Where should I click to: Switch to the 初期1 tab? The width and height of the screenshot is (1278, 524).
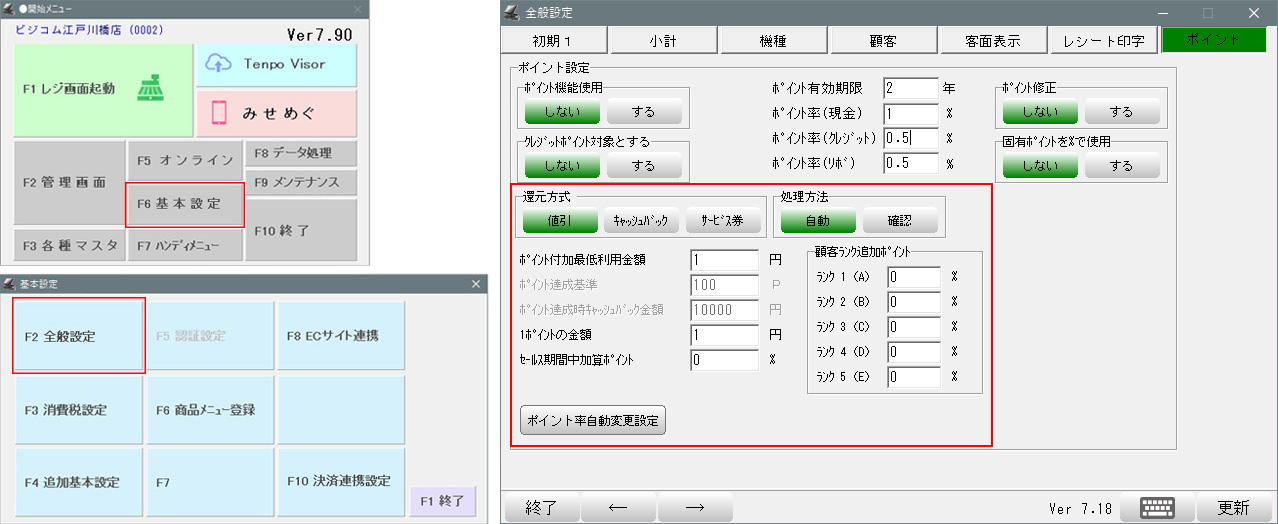point(554,40)
